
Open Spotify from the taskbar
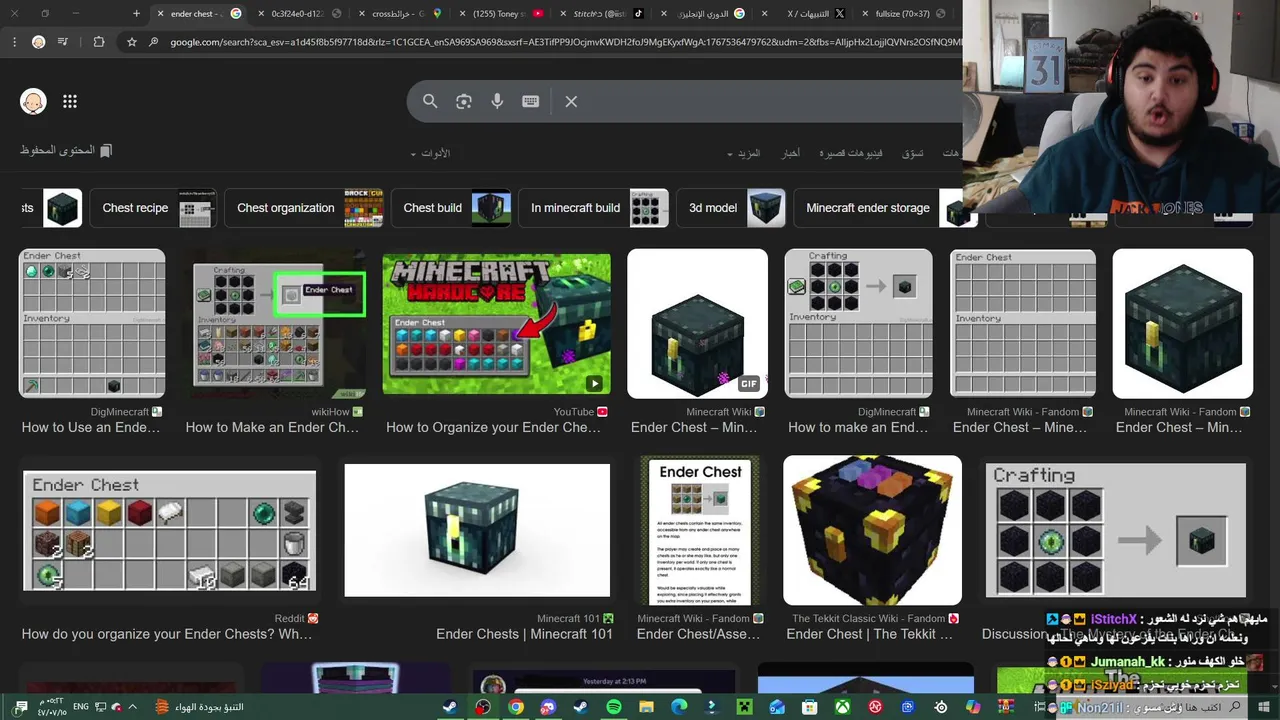click(613, 707)
